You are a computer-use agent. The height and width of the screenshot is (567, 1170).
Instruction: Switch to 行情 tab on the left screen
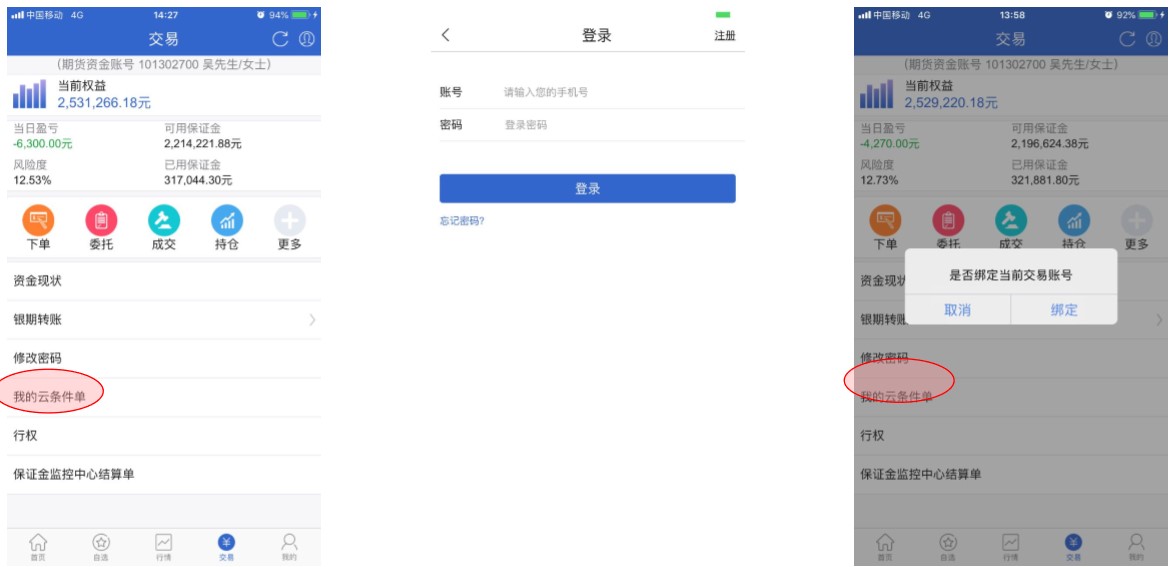[x=163, y=546]
